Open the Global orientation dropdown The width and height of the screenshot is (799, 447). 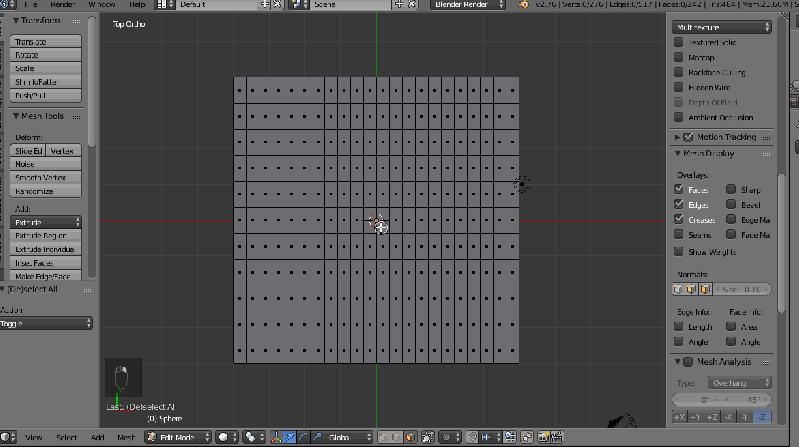[x=342, y=437]
